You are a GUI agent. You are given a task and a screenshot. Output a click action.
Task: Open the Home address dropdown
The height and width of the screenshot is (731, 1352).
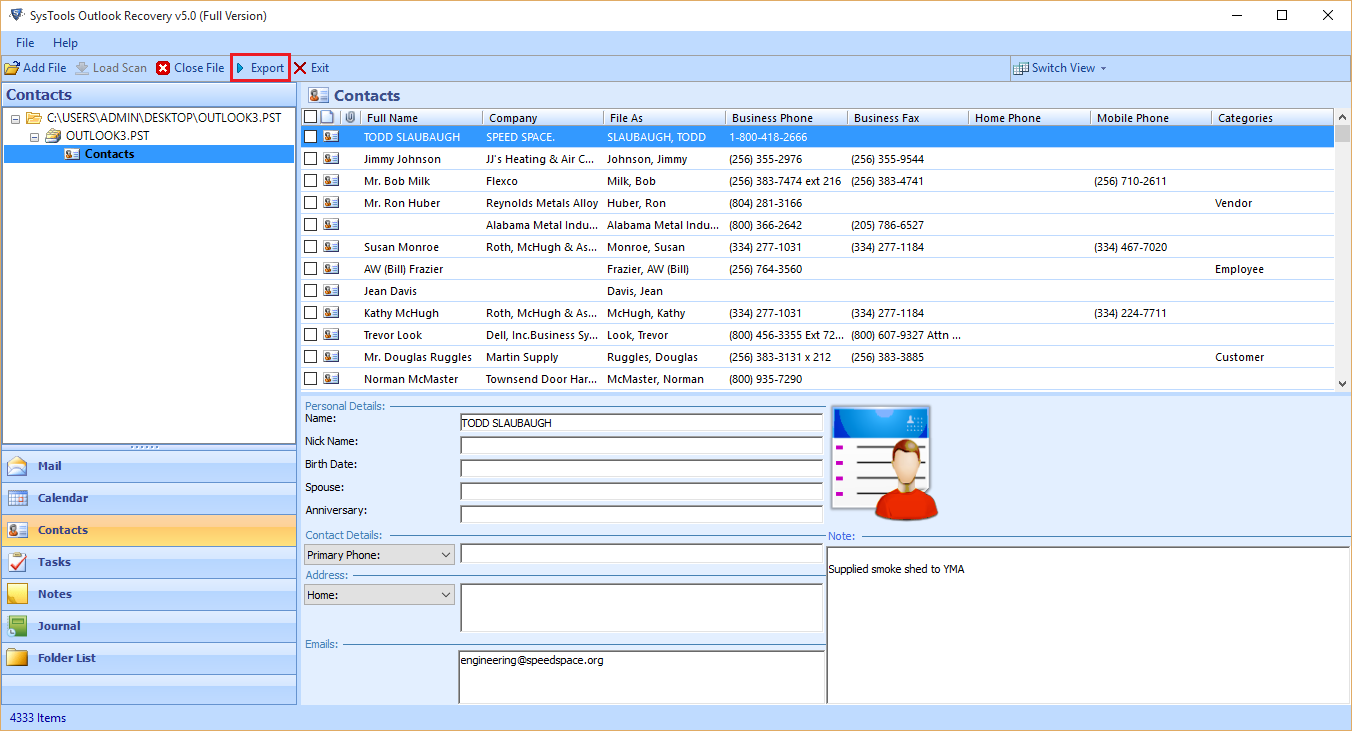379,594
